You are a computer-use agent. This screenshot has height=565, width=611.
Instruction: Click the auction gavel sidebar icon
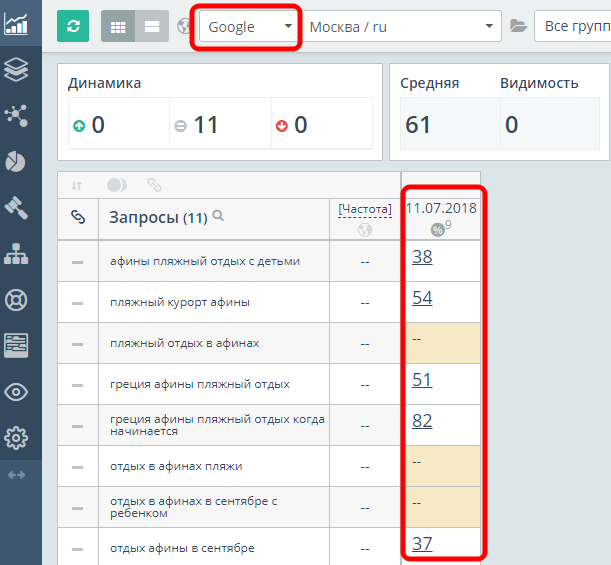16,207
